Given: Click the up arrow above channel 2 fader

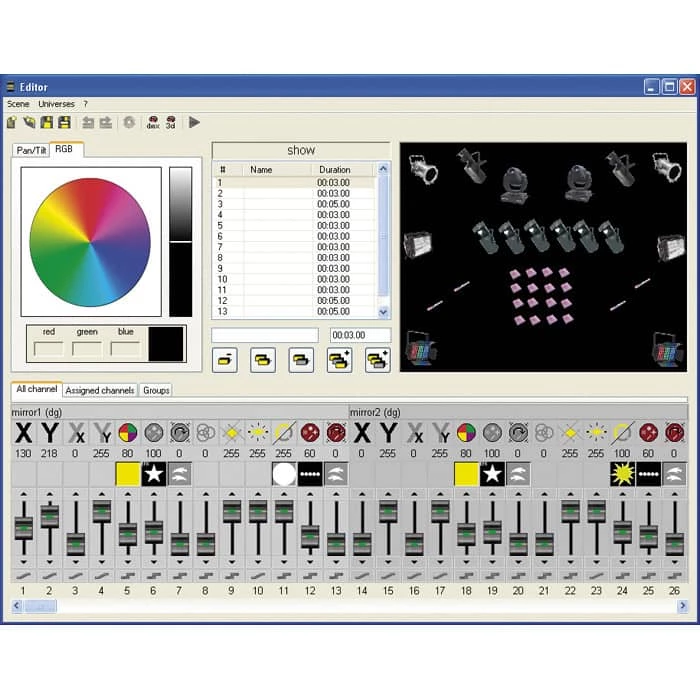Looking at the screenshot, I should coord(50,494).
